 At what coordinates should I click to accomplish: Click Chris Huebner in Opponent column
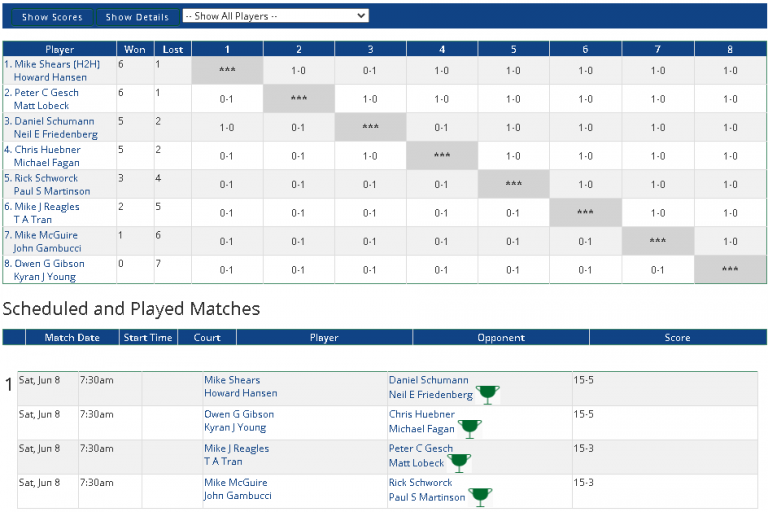point(422,414)
